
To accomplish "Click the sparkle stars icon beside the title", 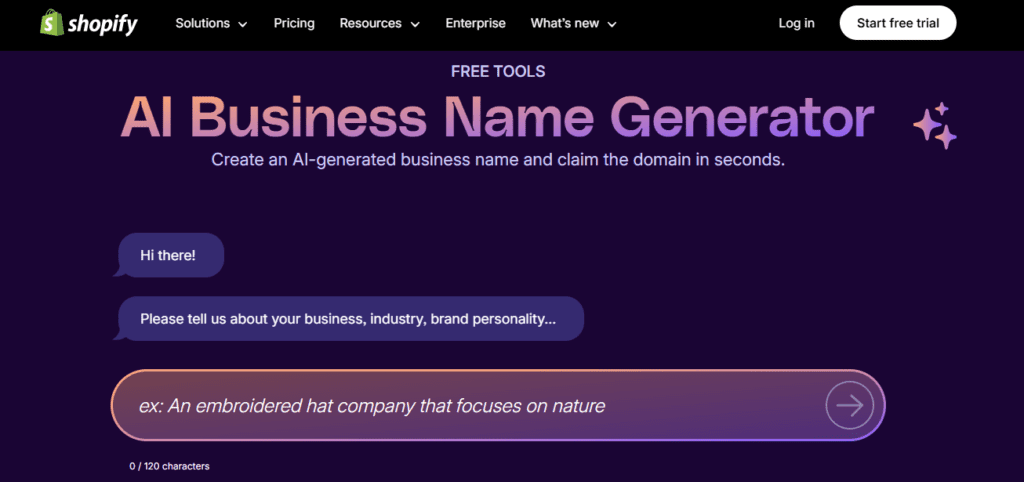I will (x=935, y=125).
